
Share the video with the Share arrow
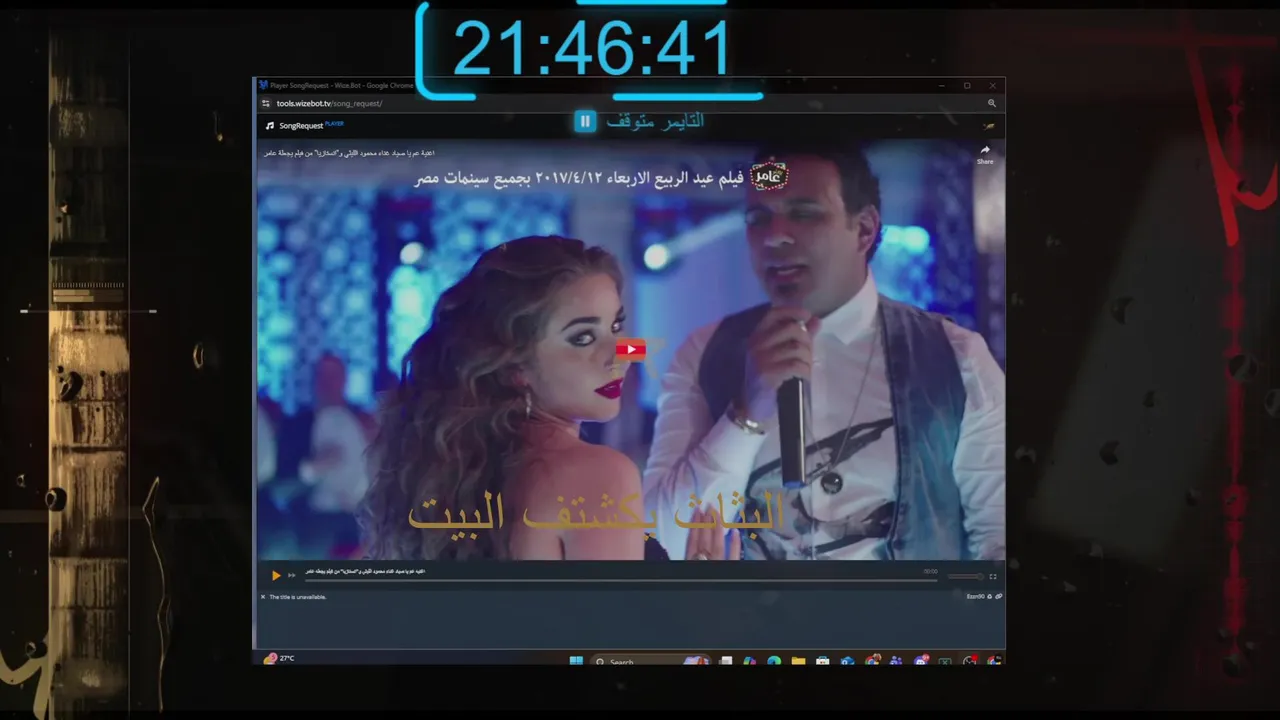pyautogui.click(x=985, y=154)
